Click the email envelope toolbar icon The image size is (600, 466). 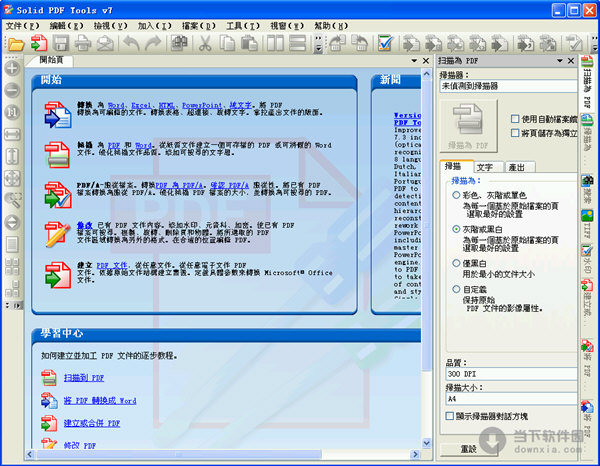[x=105, y=43]
